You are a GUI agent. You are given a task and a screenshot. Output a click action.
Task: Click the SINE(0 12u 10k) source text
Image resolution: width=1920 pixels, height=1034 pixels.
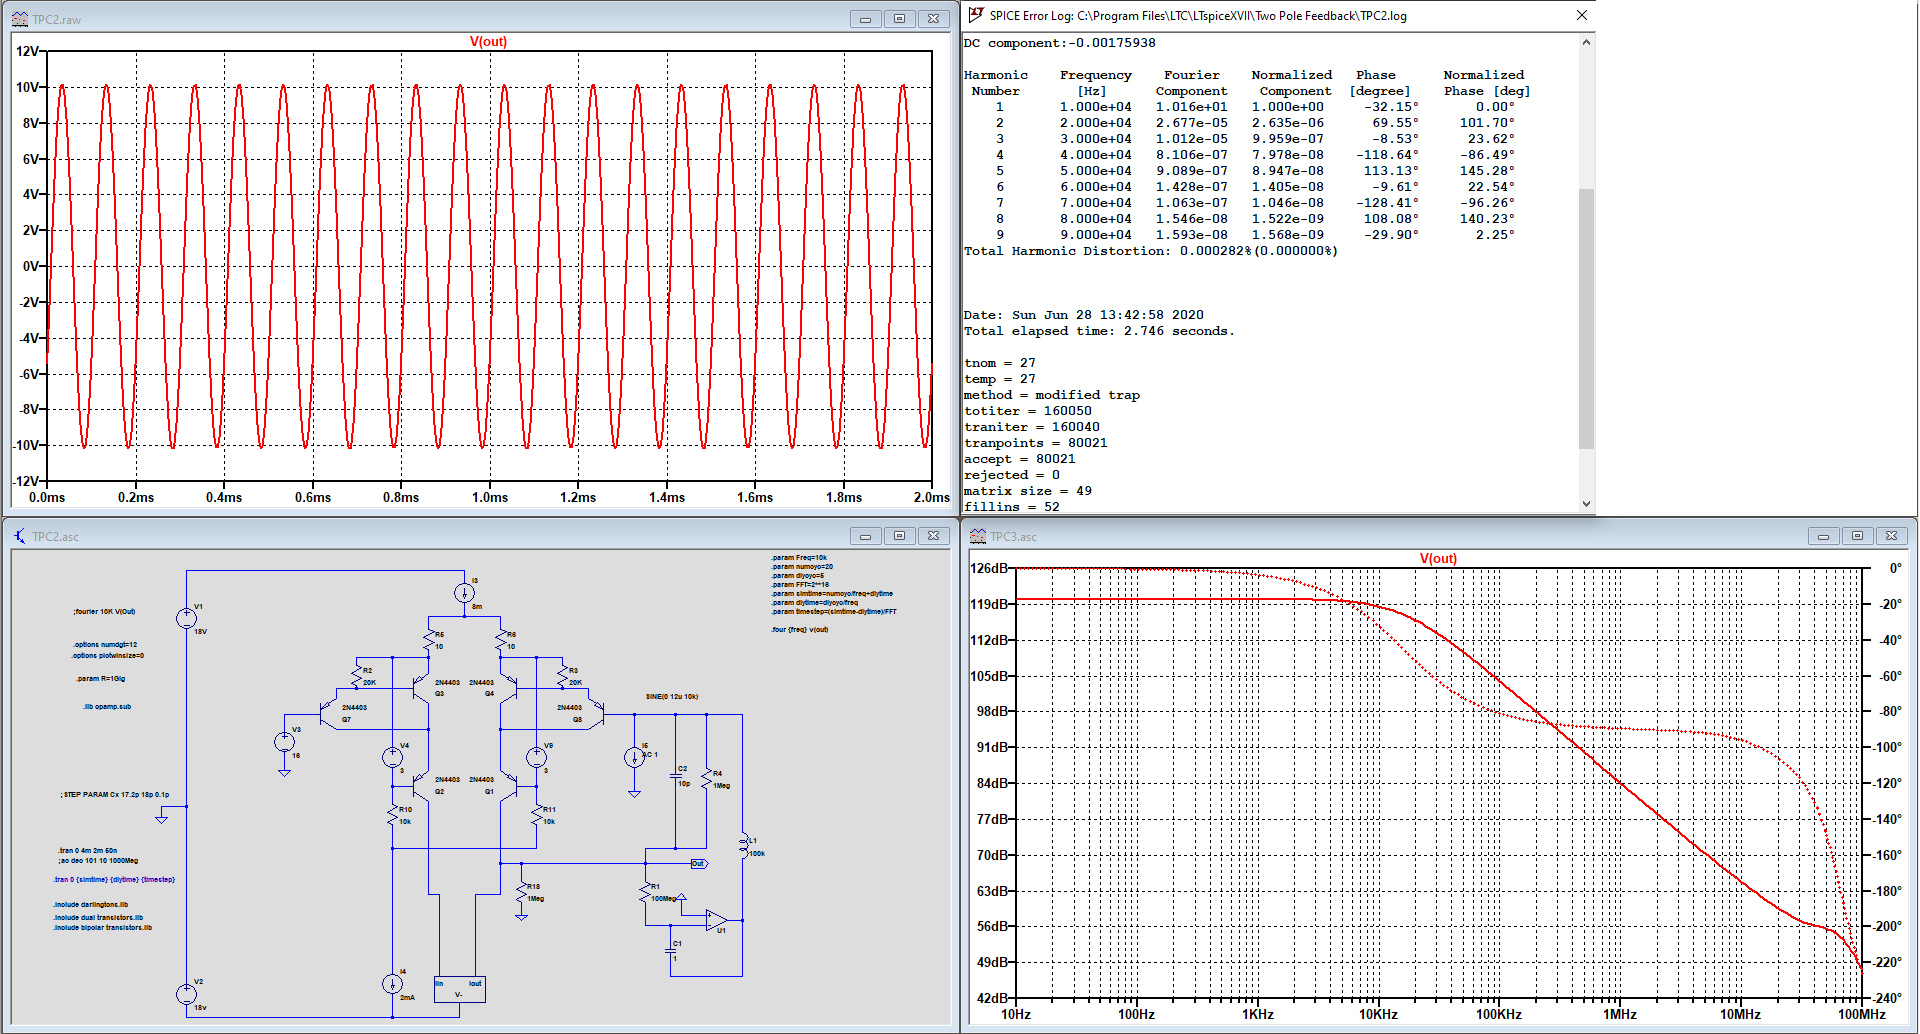(672, 697)
